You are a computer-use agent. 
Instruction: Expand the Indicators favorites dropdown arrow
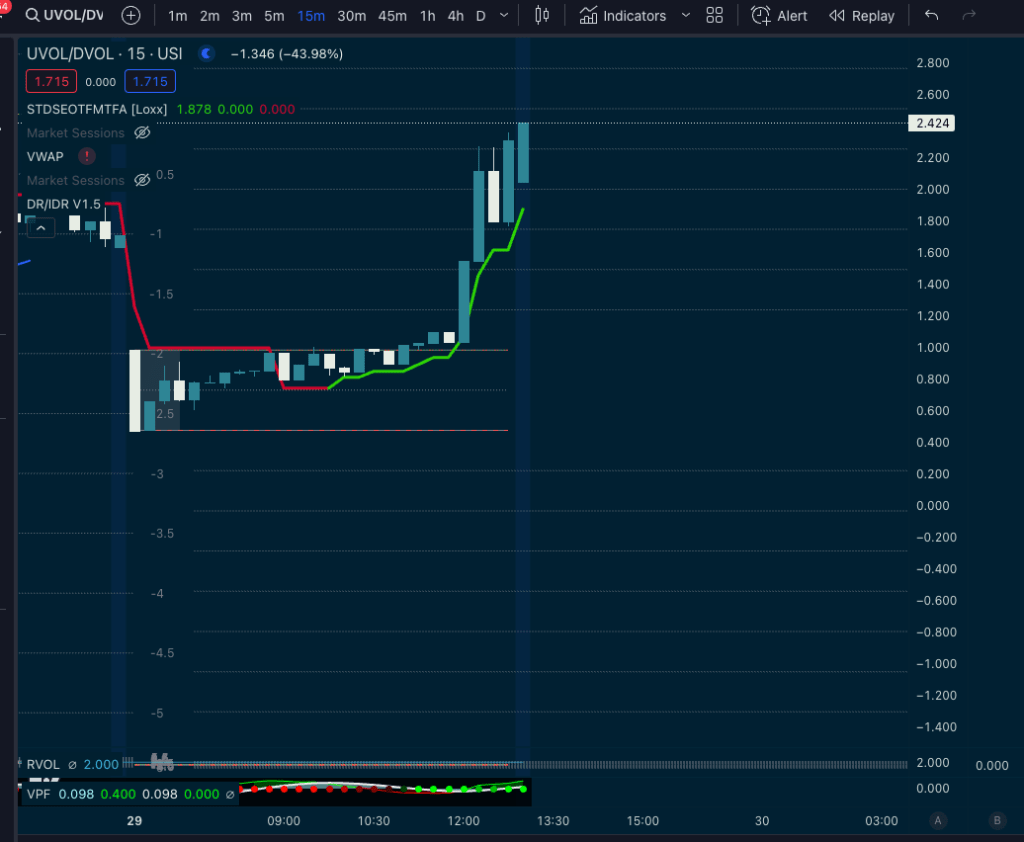[x=685, y=16]
